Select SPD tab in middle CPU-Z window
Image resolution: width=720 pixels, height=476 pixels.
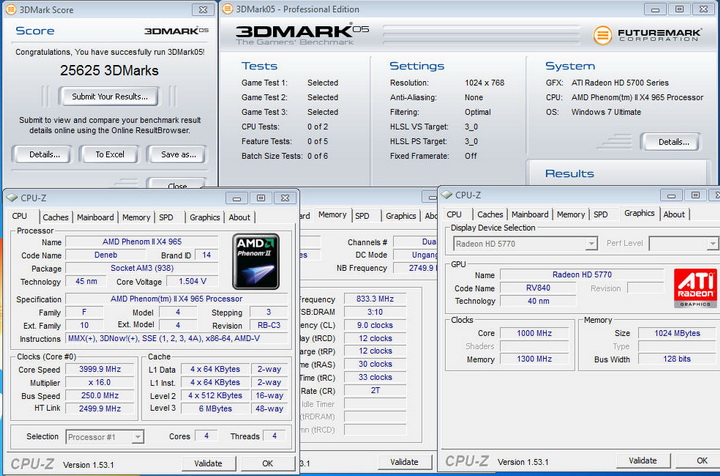point(362,216)
